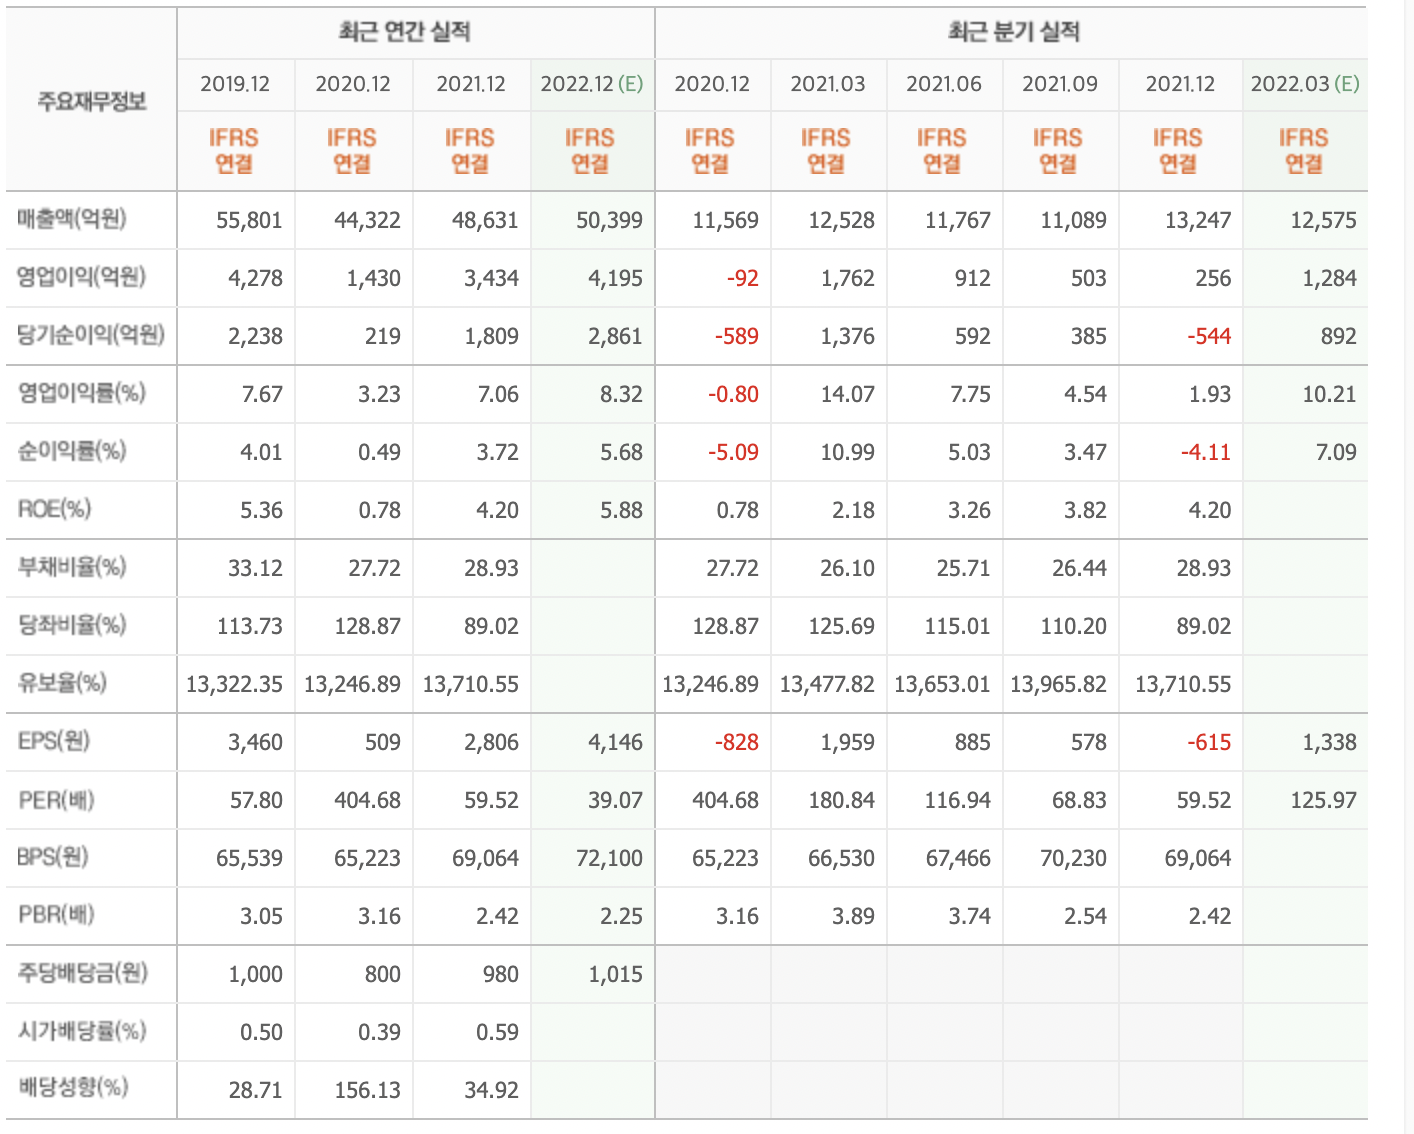Screen dimensions: 1414x1134
Task: Select the 시가배당률(%) row label
Action: coord(82,1031)
